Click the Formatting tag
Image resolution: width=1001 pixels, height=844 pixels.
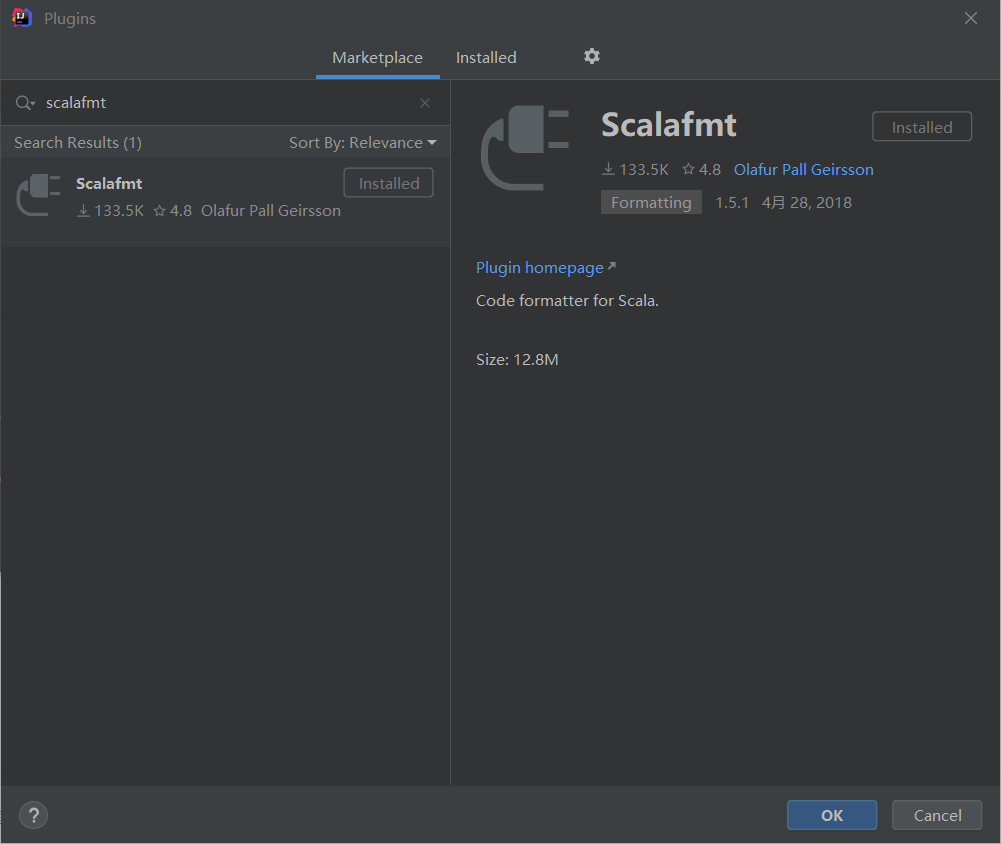point(651,202)
